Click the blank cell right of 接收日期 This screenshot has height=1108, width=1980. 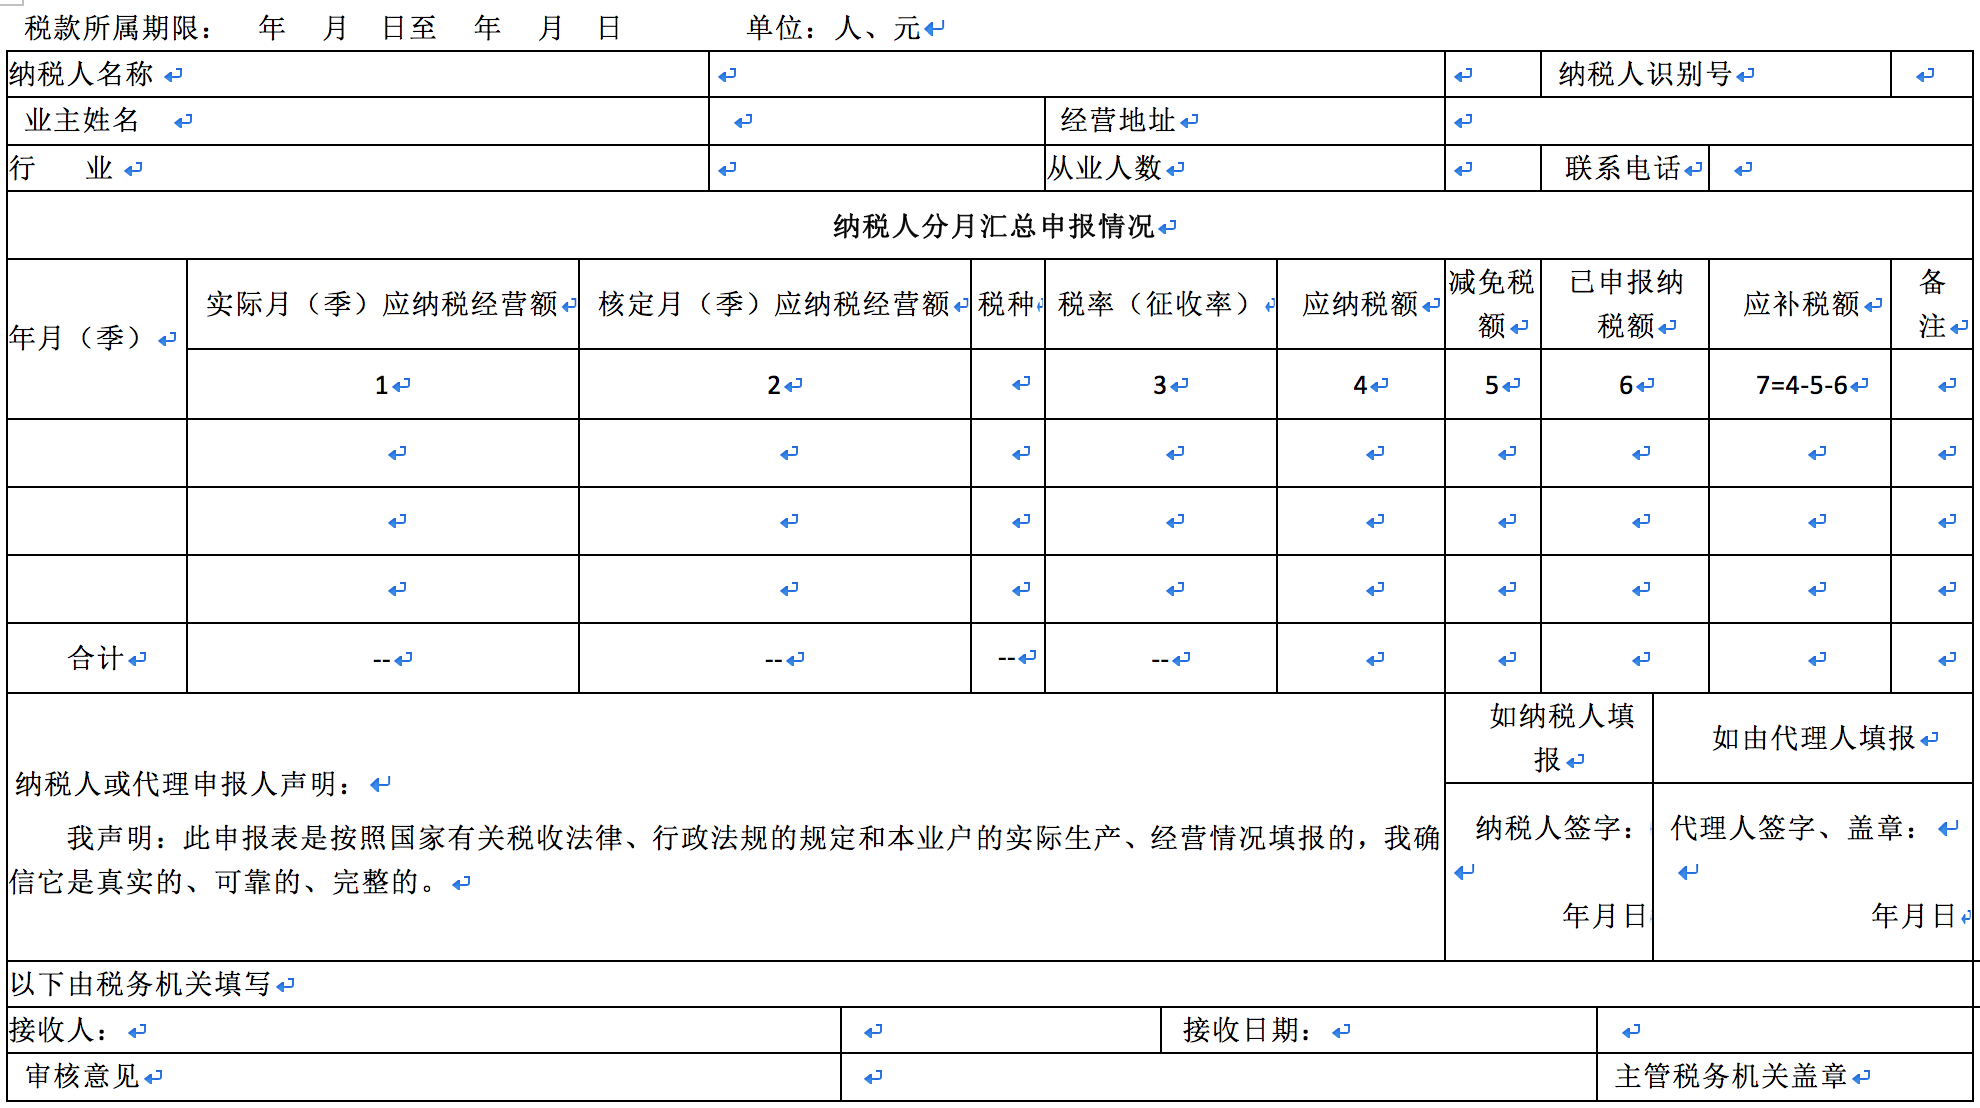(x=1785, y=1030)
